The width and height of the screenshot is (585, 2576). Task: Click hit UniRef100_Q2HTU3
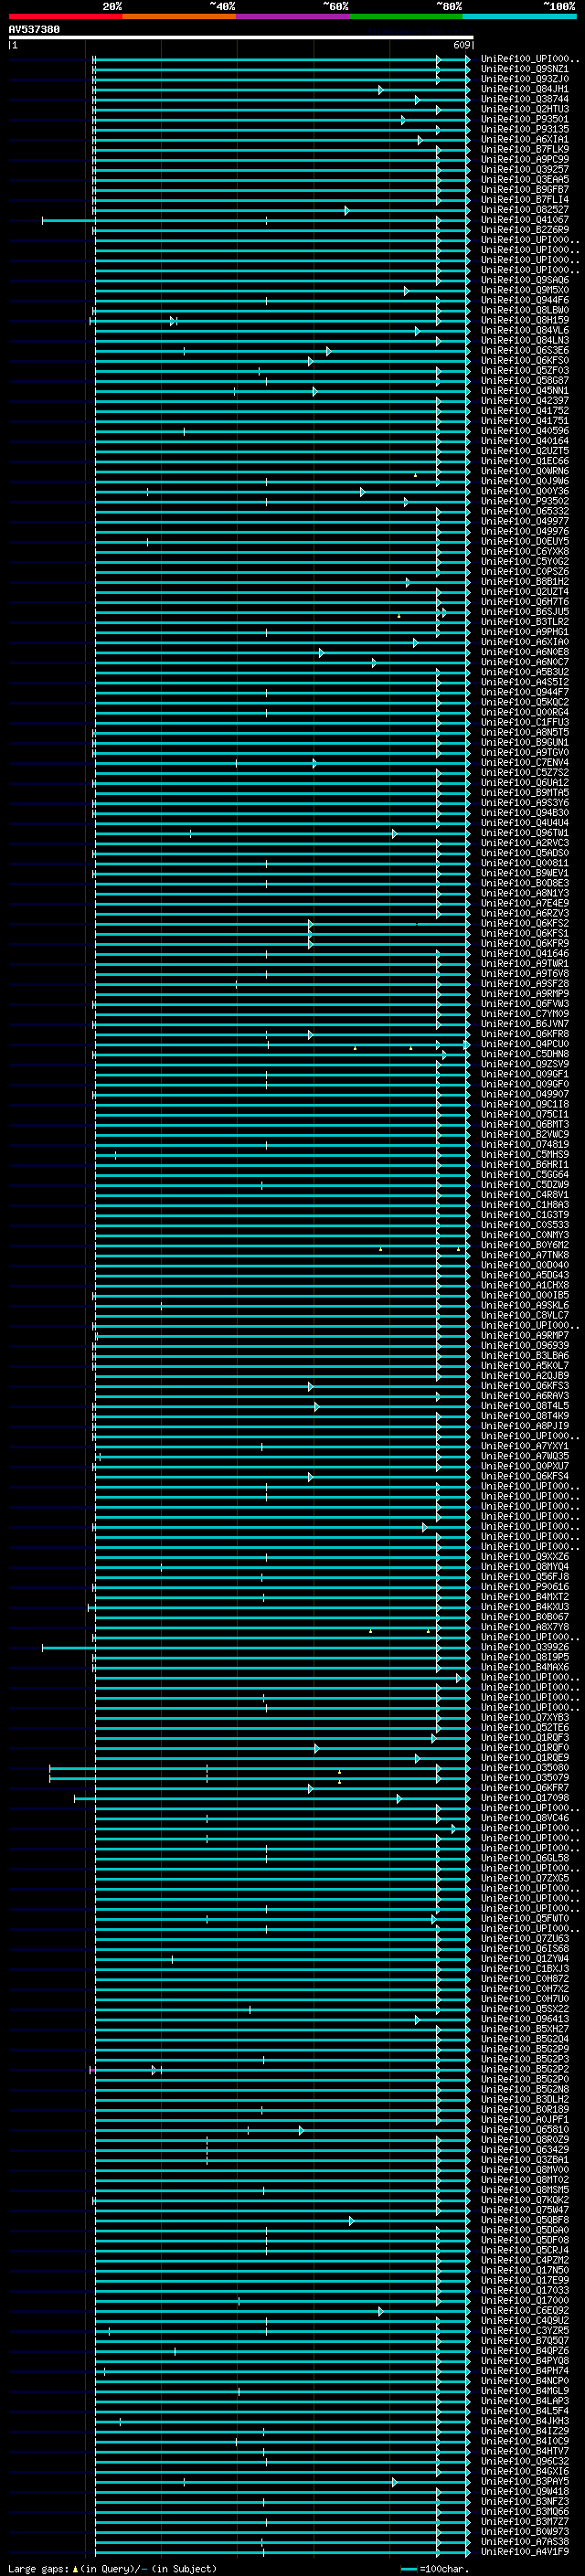[525, 109]
